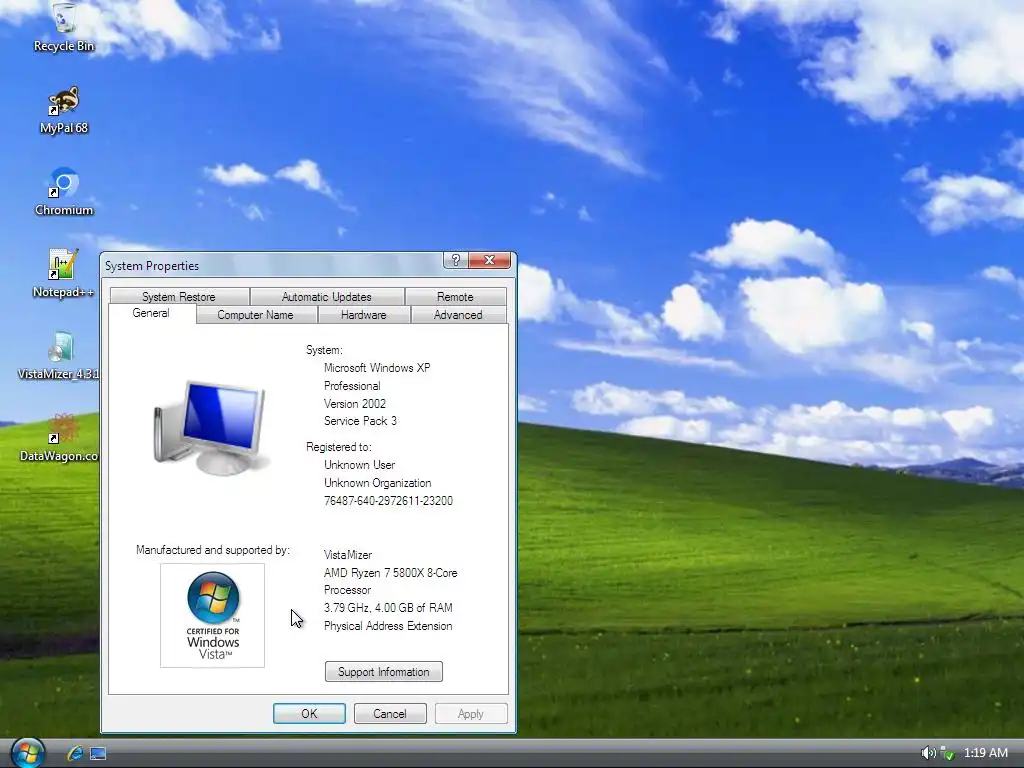Confirm with the OK button
1024x768 pixels.
(x=310, y=714)
